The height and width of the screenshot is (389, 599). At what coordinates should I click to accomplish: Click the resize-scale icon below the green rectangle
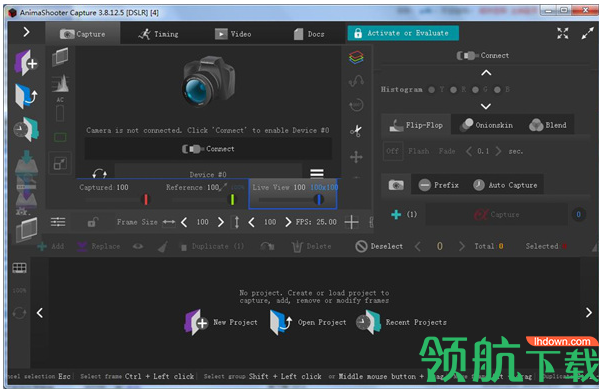coord(60,164)
